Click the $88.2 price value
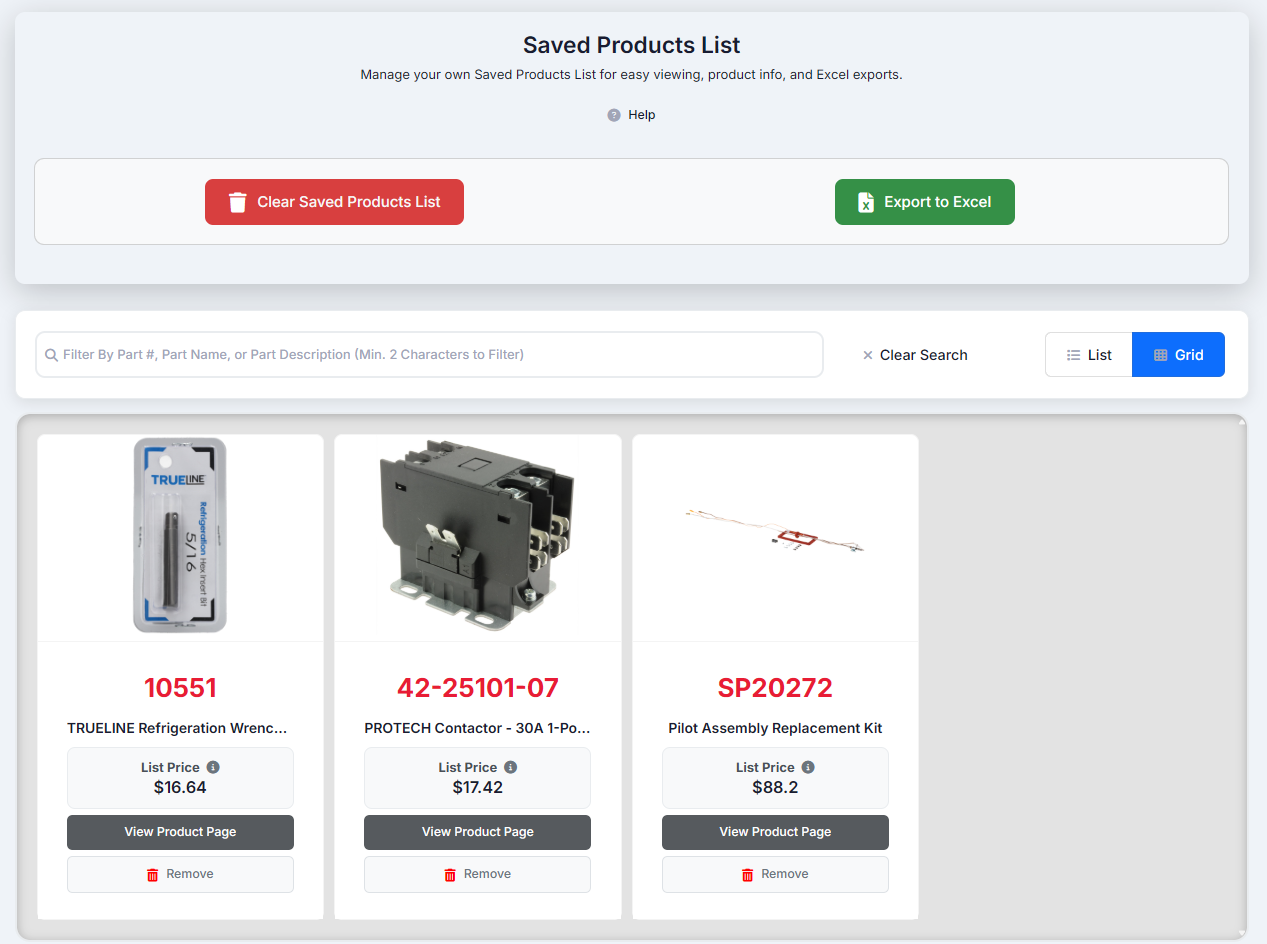The width and height of the screenshot is (1267, 944). tap(775, 787)
